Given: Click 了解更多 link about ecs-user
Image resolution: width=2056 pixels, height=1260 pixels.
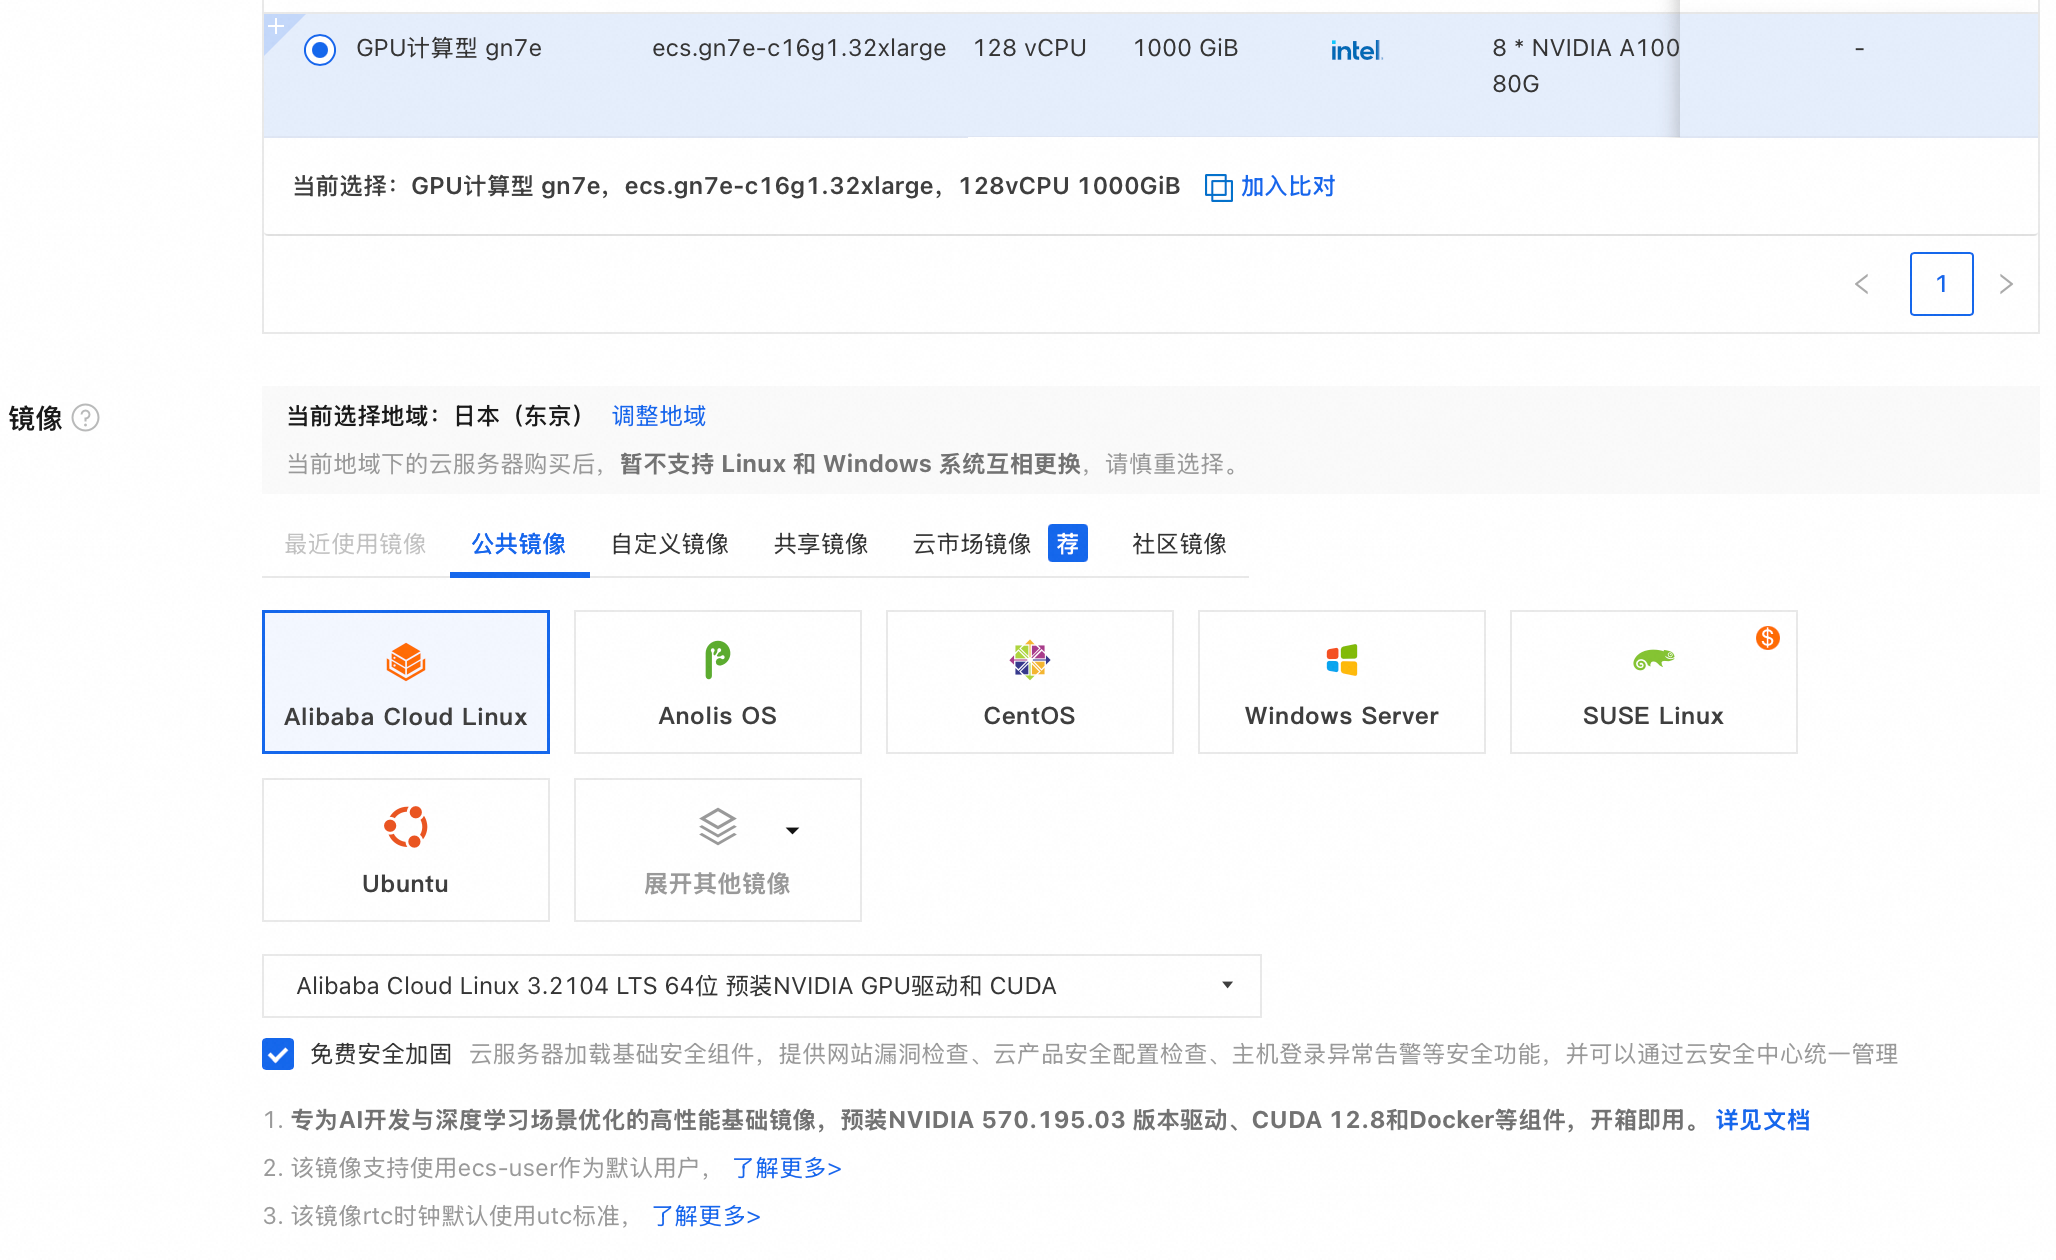Looking at the screenshot, I should (x=787, y=1168).
